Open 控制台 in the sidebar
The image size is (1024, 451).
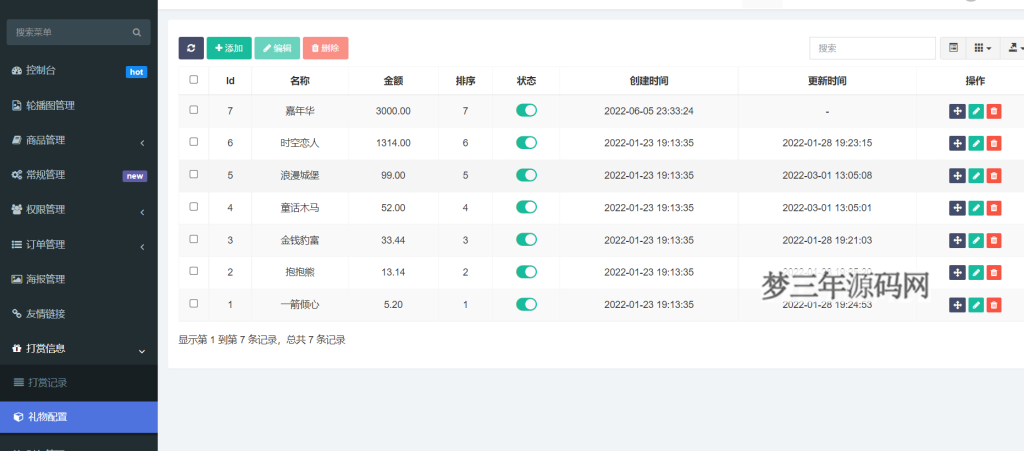click(78, 70)
